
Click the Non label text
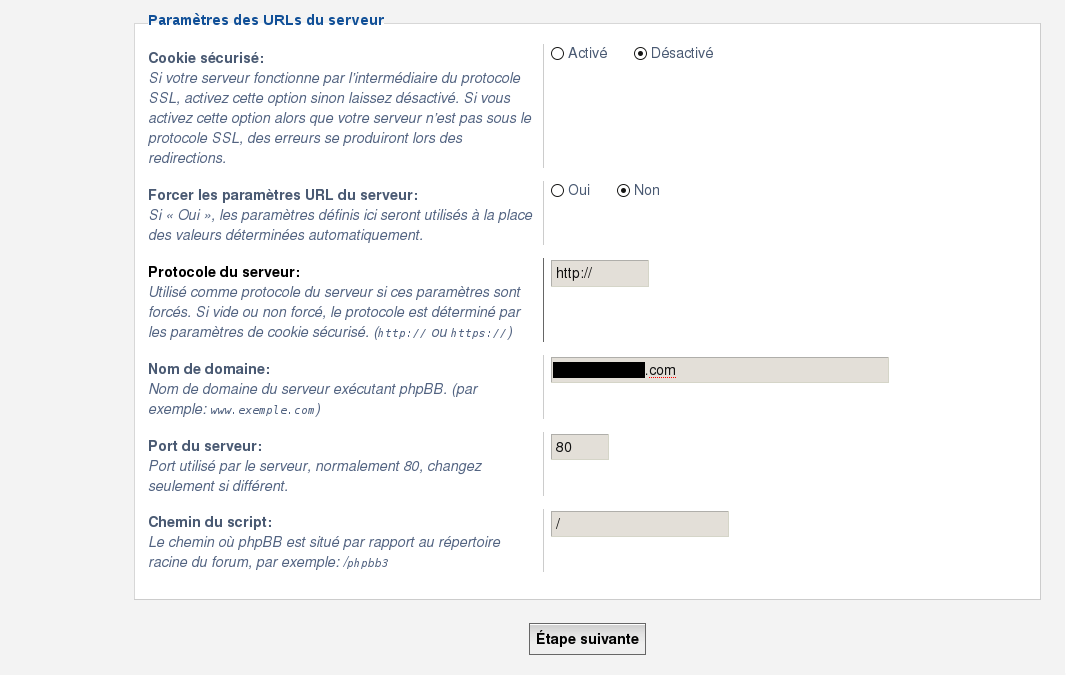tap(647, 190)
